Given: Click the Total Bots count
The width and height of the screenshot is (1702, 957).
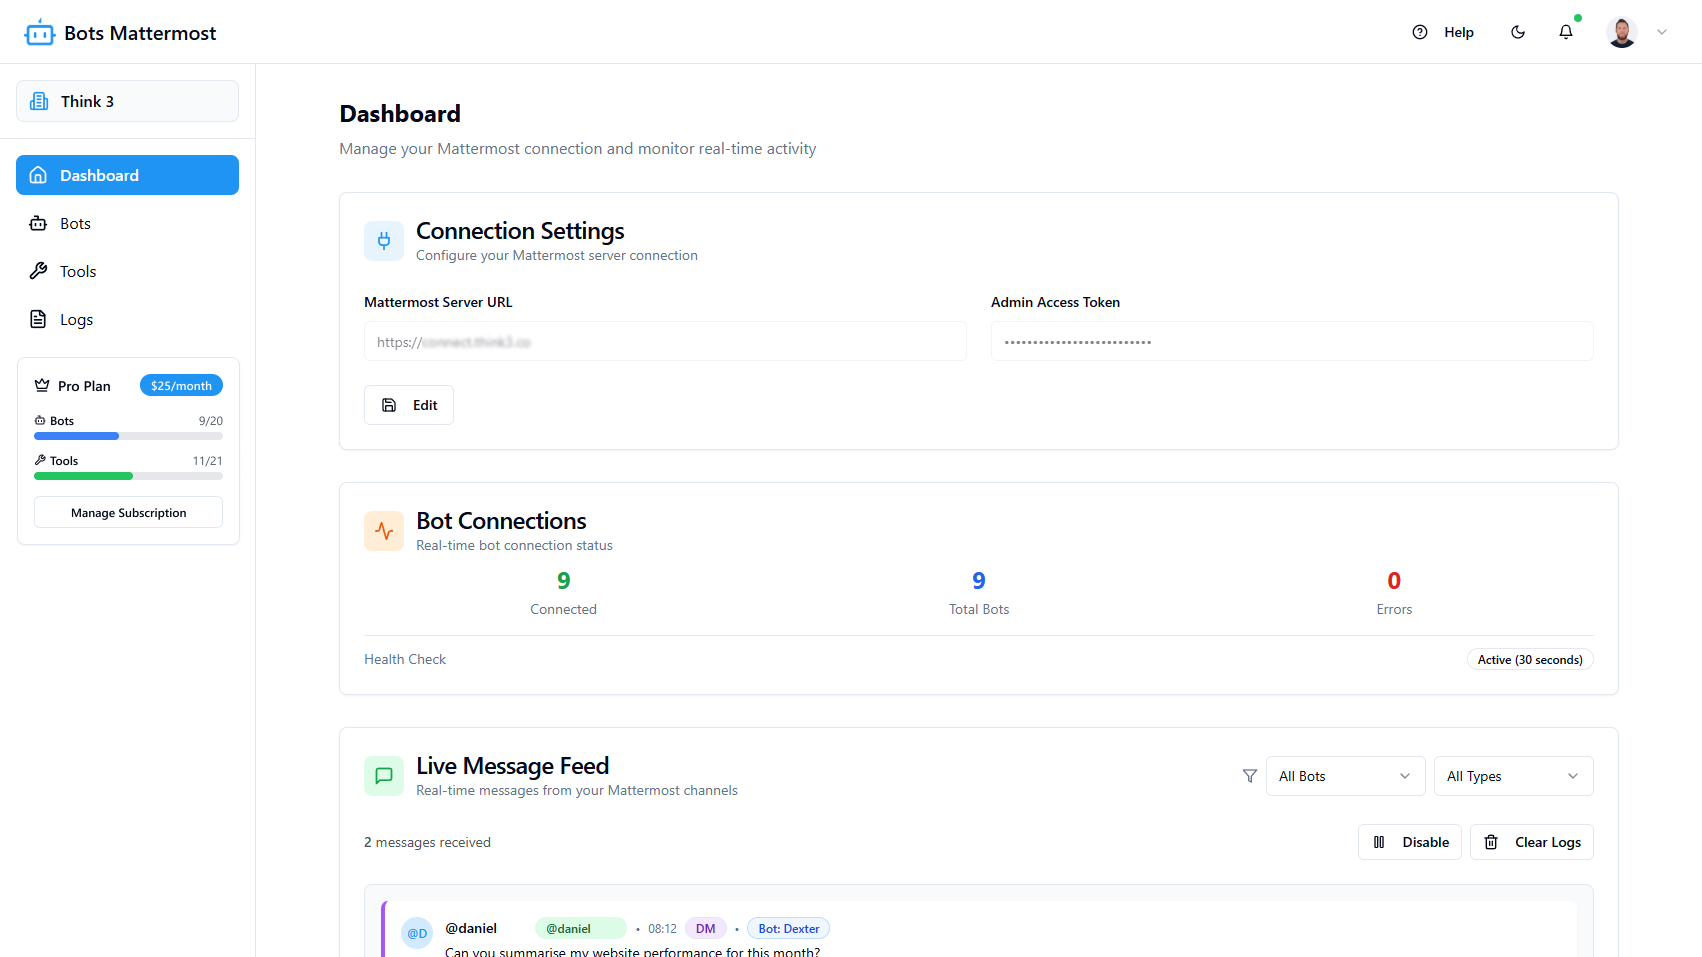Looking at the screenshot, I should click(979, 581).
